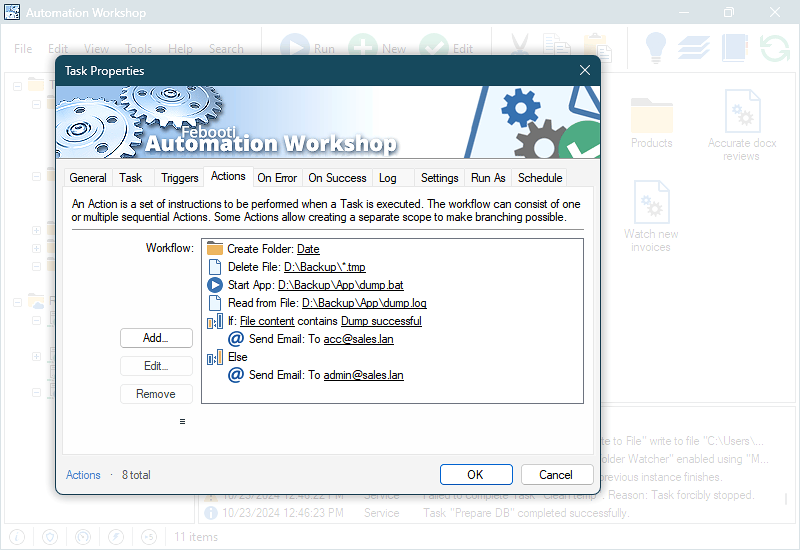
Task: Click the New toolbar button
Action: click(378, 48)
